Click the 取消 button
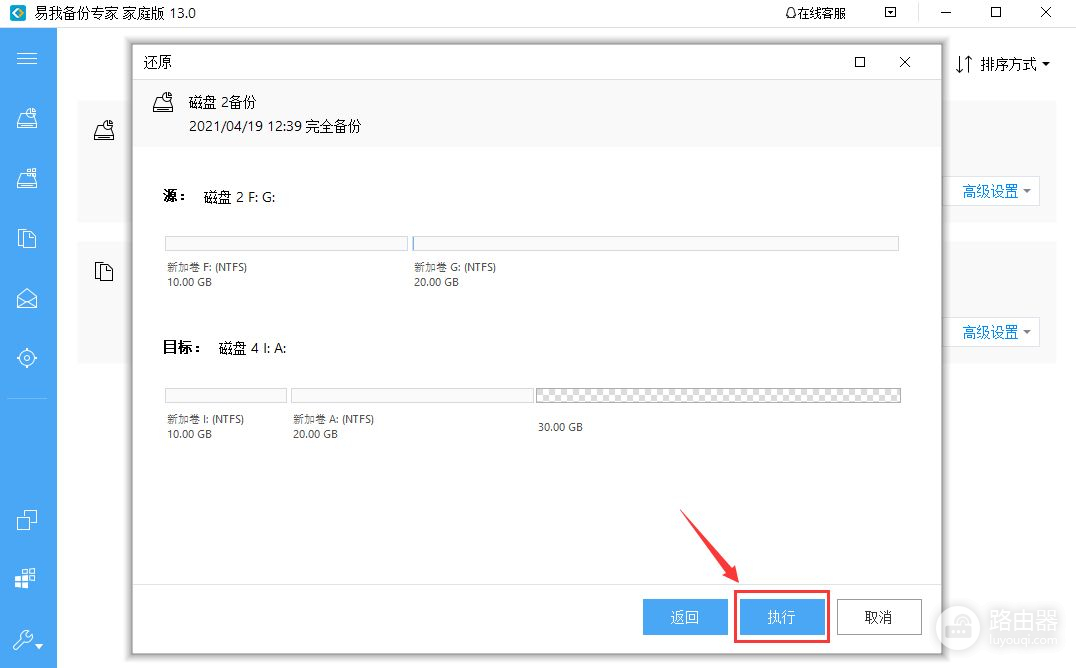Viewport: 1076px width, 668px height. [x=878, y=618]
